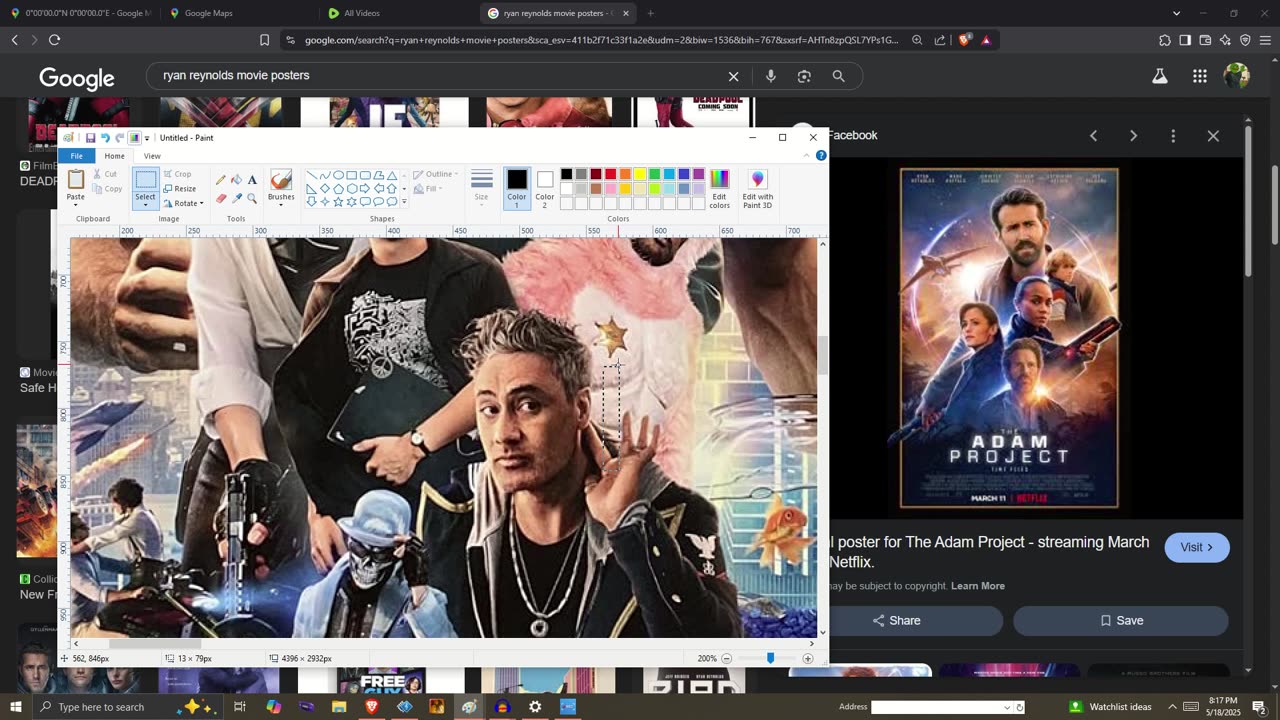This screenshot has width=1280, height=720.
Task: Choose the Line shape in Shapes gallery
Action: [312, 175]
